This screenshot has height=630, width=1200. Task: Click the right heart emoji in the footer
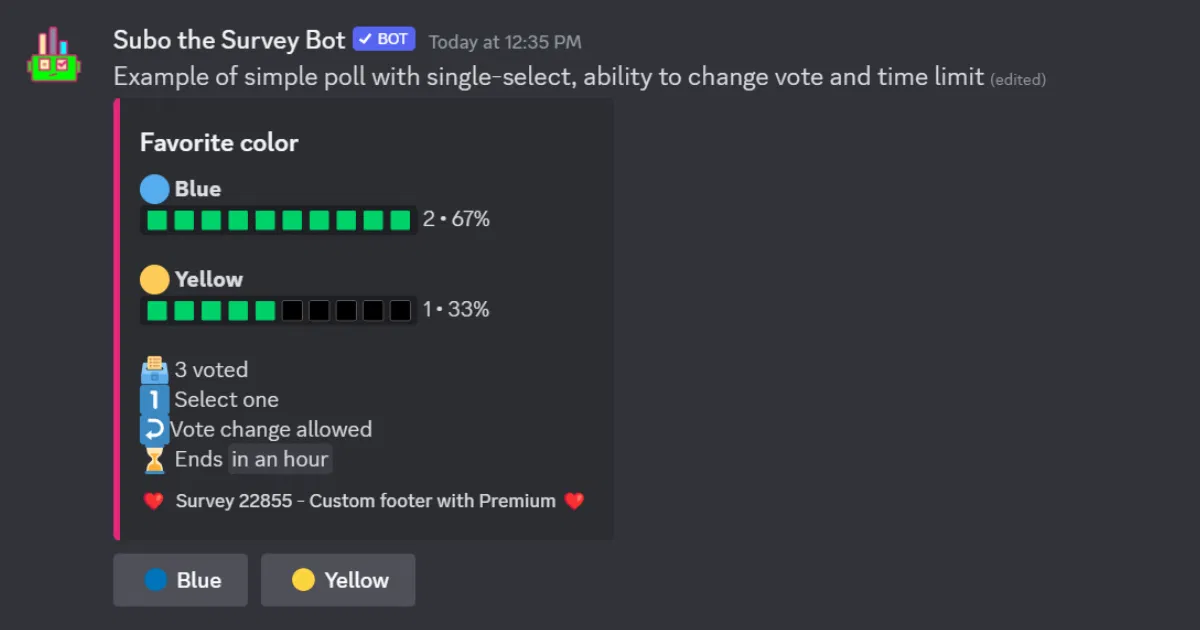pos(574,501)
